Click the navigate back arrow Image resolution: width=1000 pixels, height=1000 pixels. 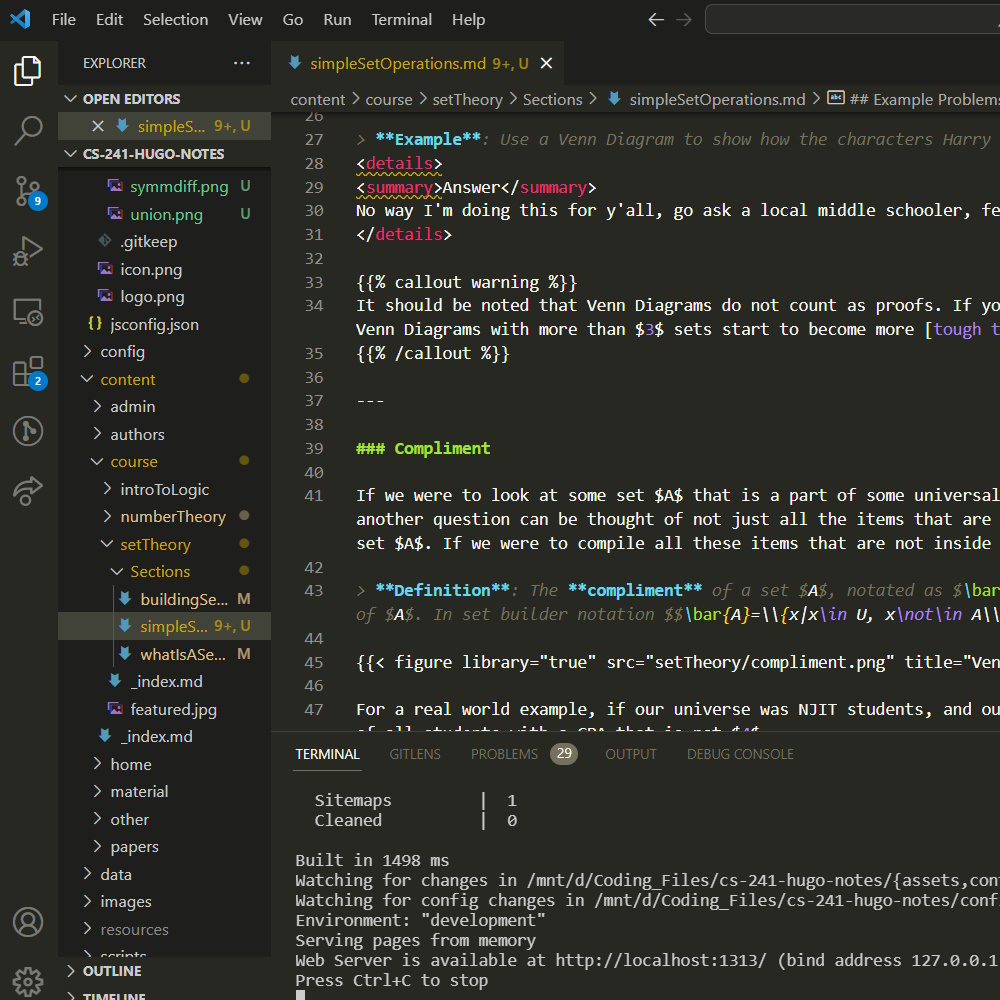click(655, 19)
